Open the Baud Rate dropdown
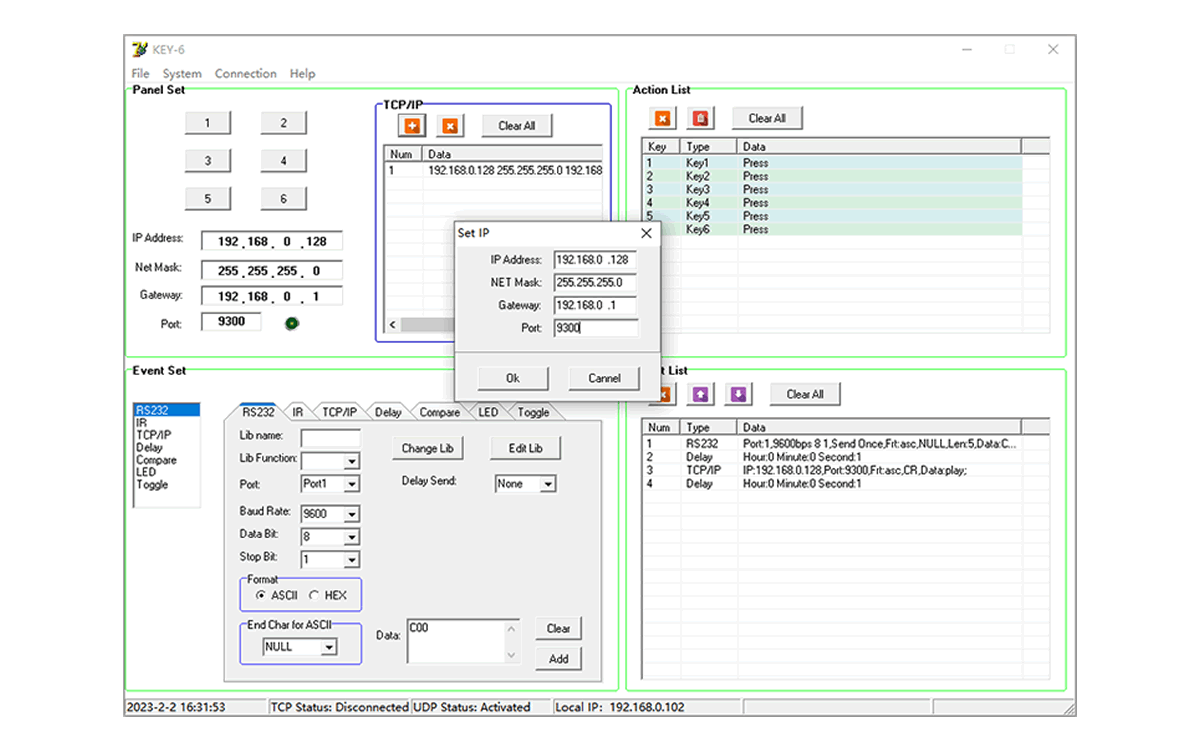Screen dimensions: 1200x750 point(351,514)
